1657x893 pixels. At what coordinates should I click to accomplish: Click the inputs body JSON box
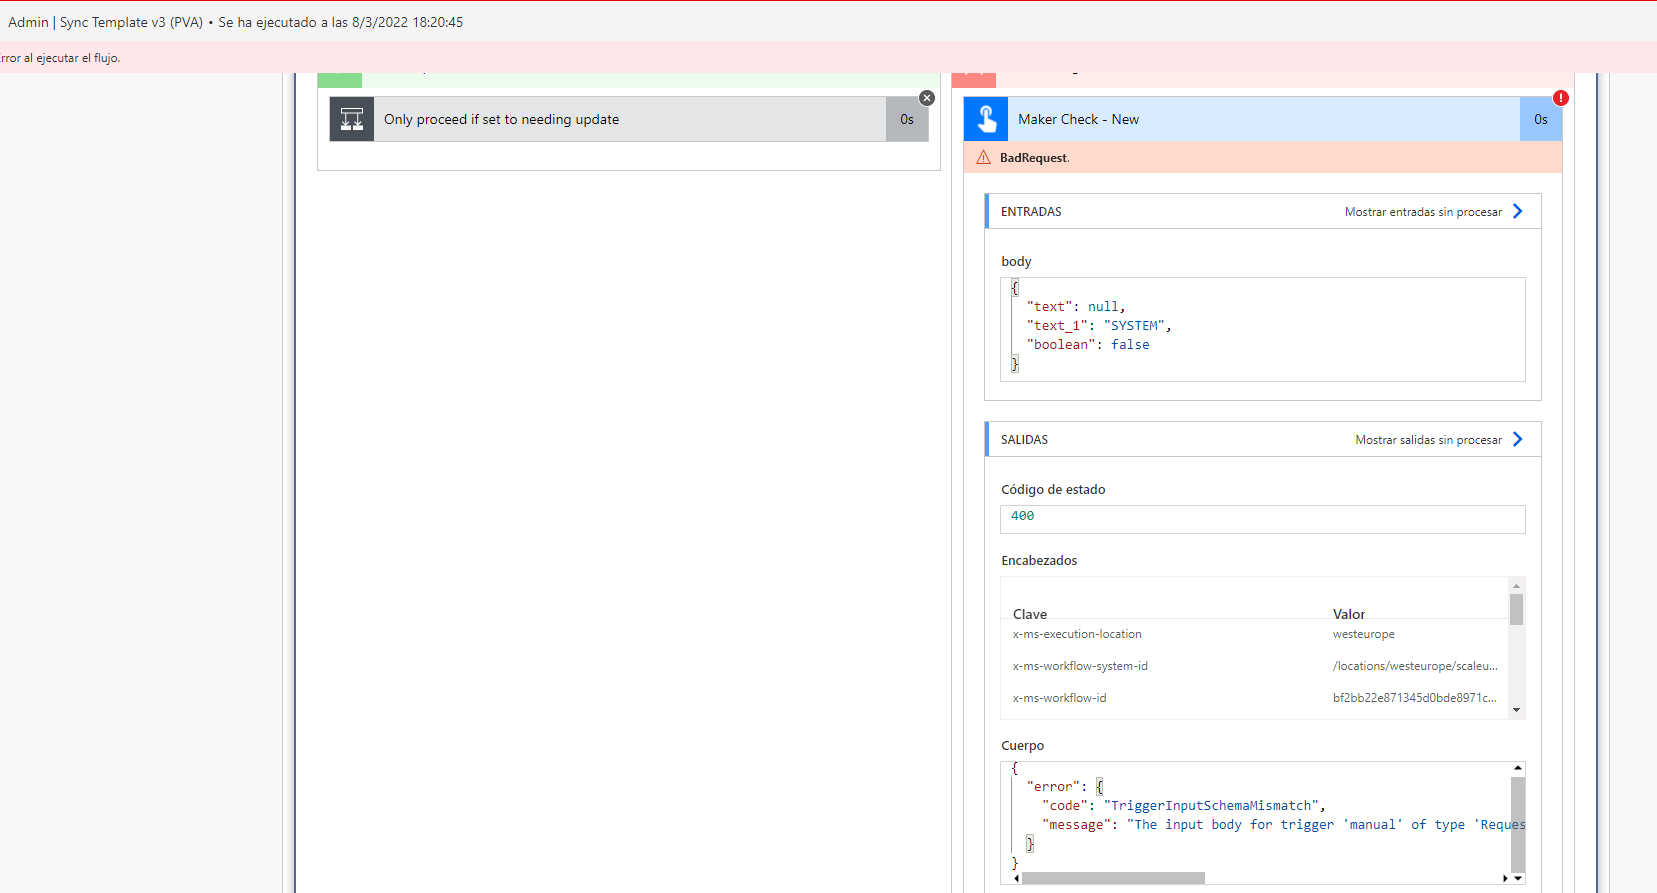1263,329
